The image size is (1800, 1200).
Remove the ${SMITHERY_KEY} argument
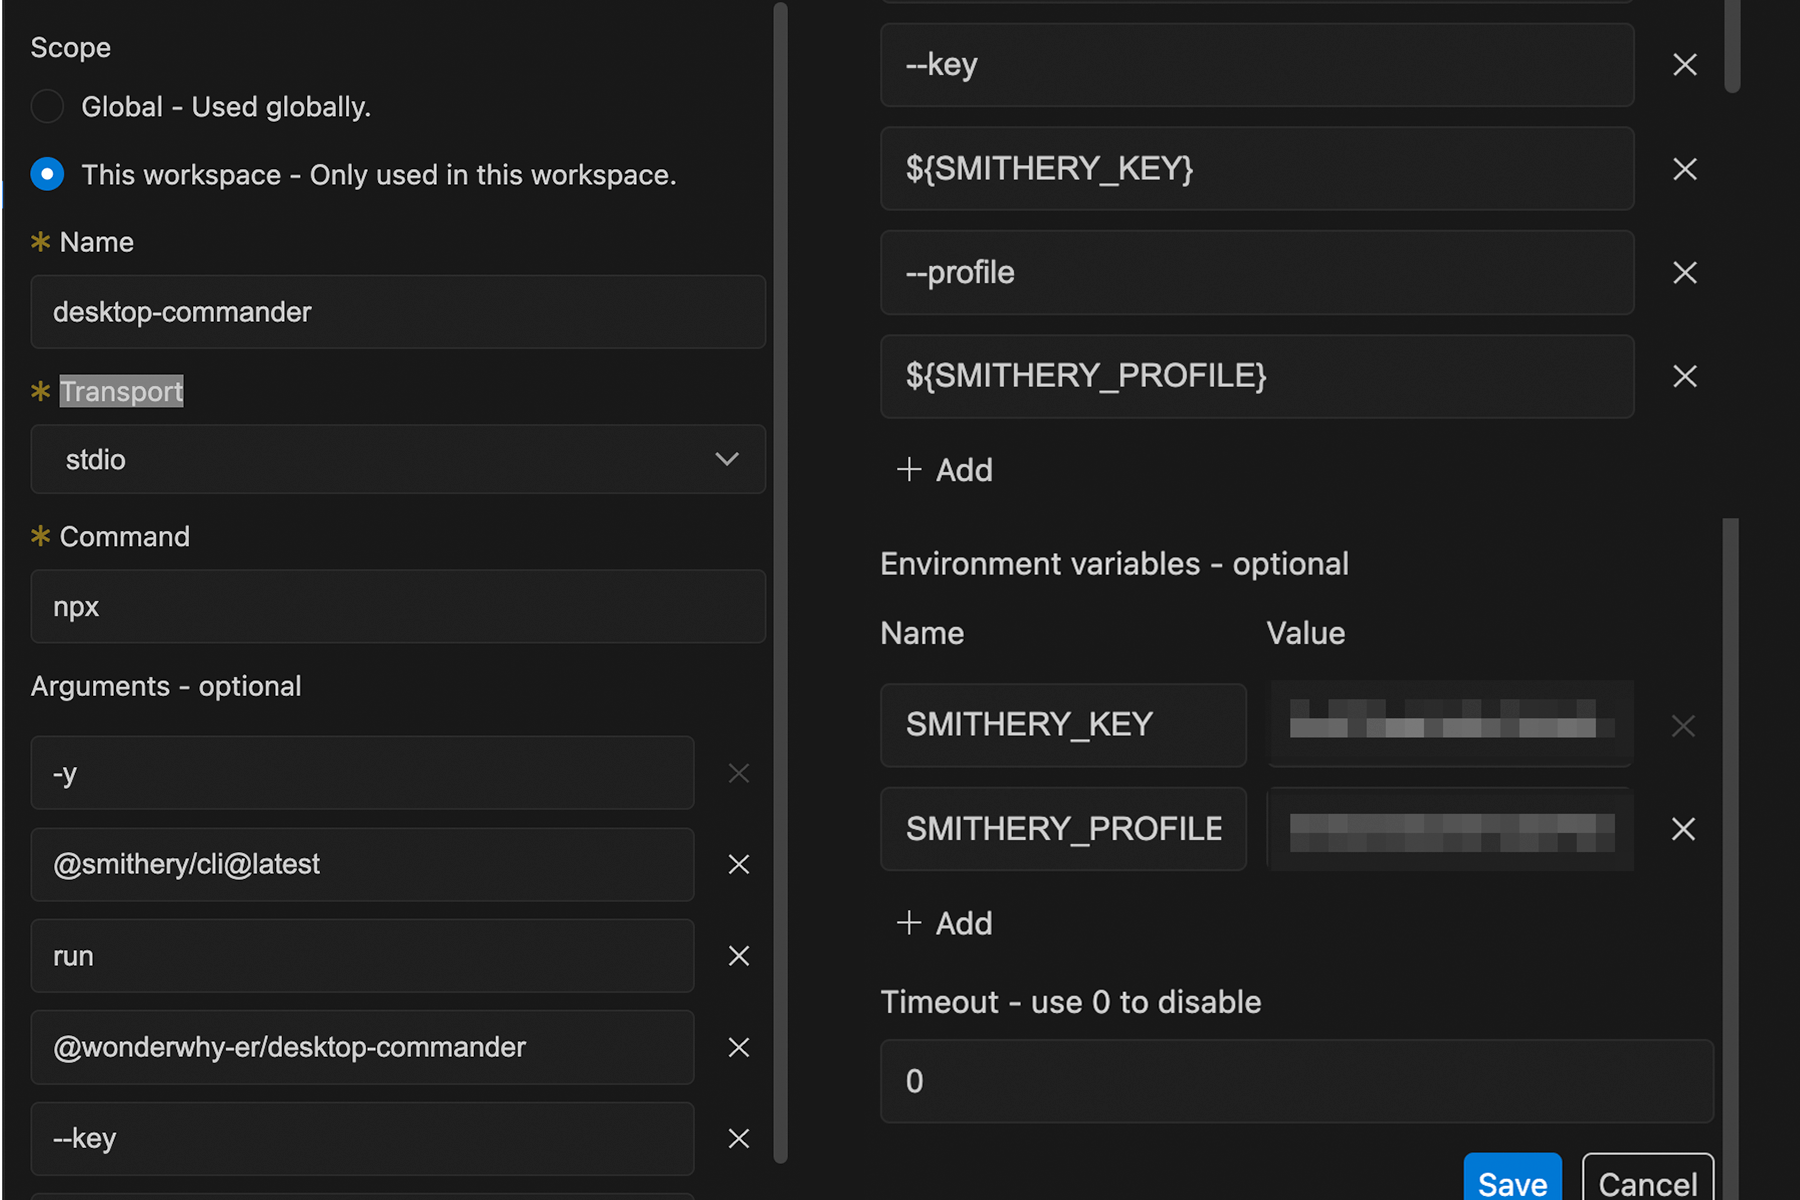pos(1685,169)
